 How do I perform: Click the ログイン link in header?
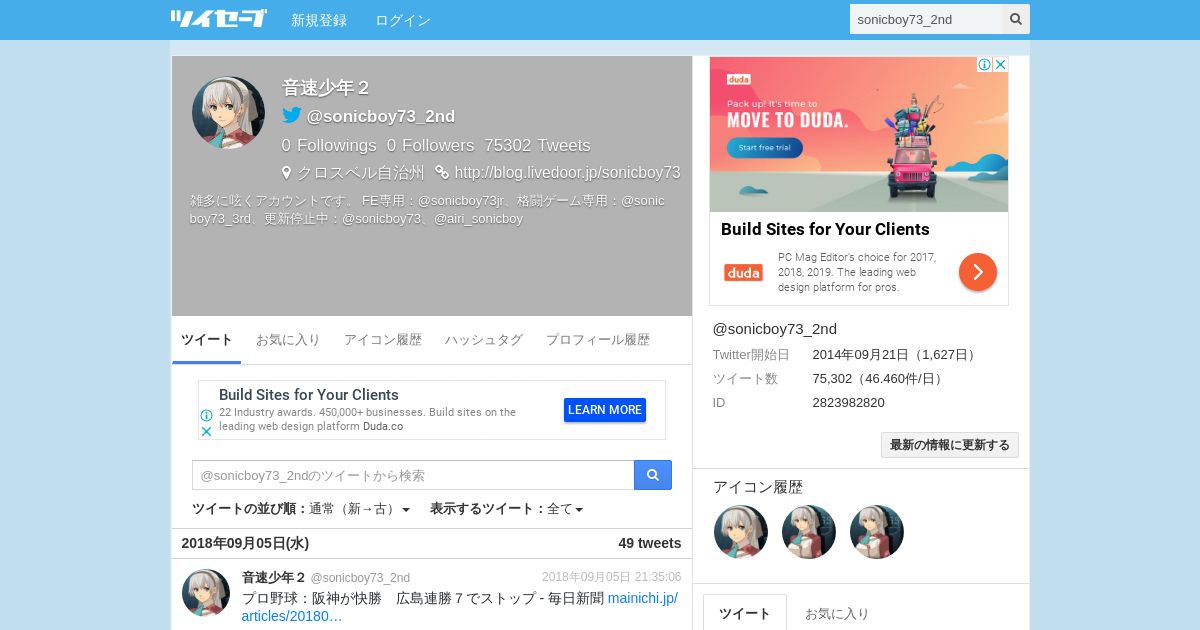click(403, 20)
